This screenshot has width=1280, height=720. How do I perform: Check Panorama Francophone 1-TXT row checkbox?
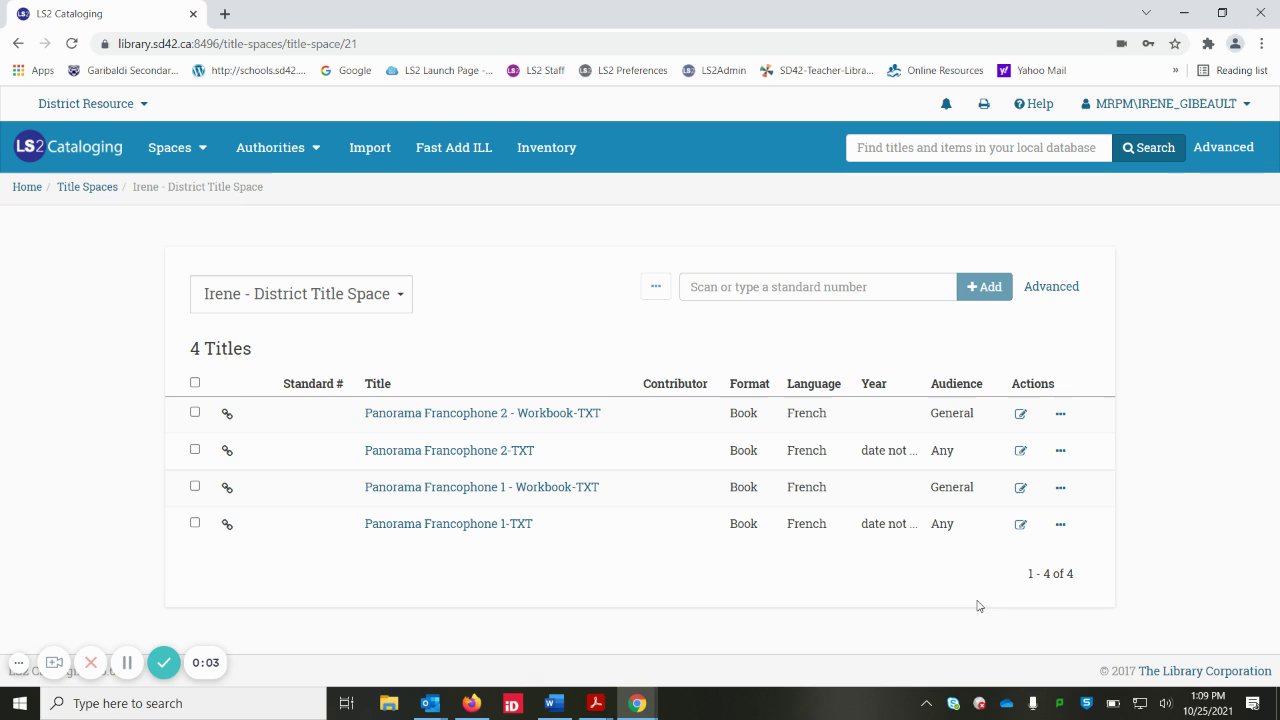pyautogui.click(x=195, y=522)
